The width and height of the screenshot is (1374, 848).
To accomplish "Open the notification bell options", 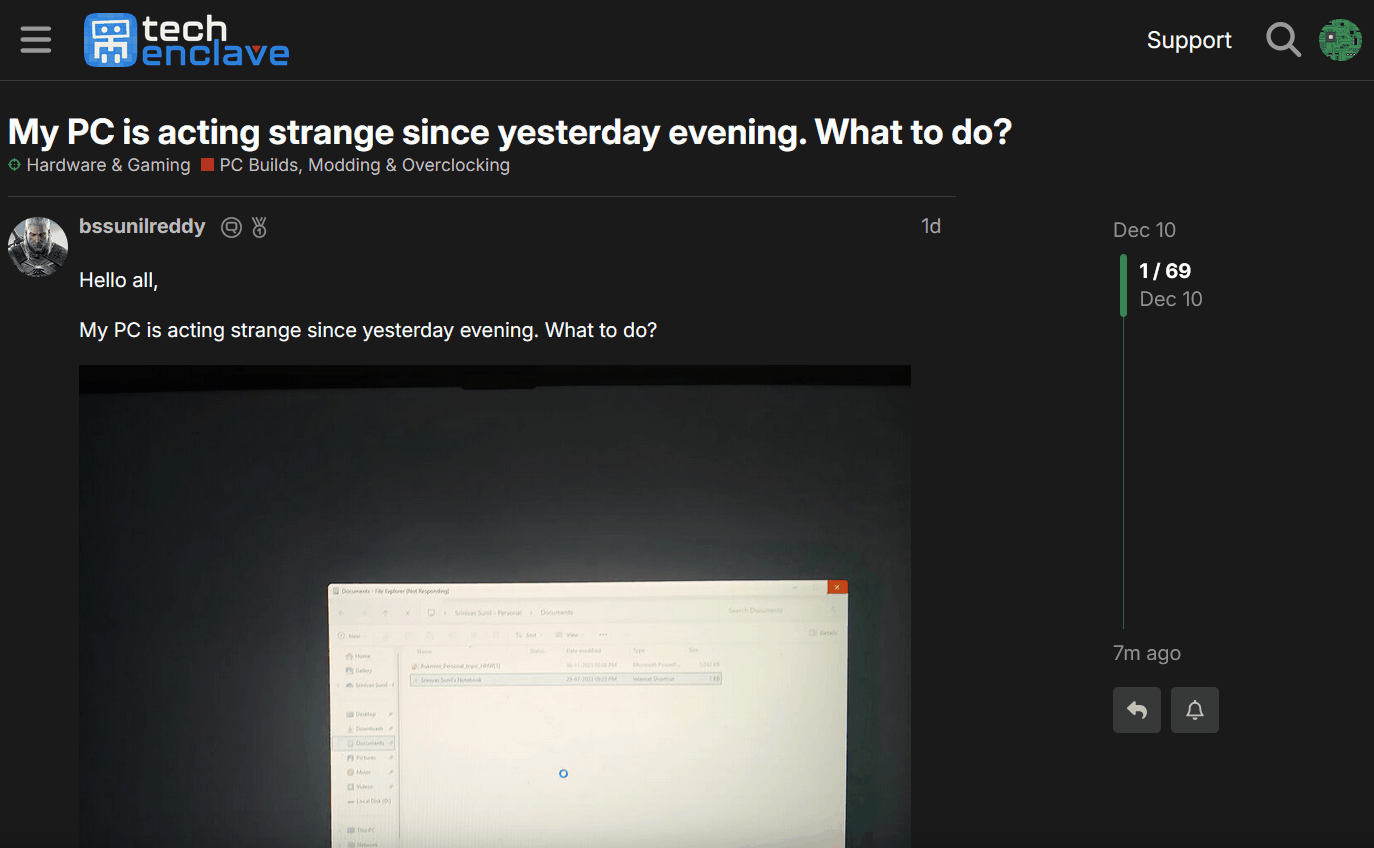I will [x=1194, y=710].
